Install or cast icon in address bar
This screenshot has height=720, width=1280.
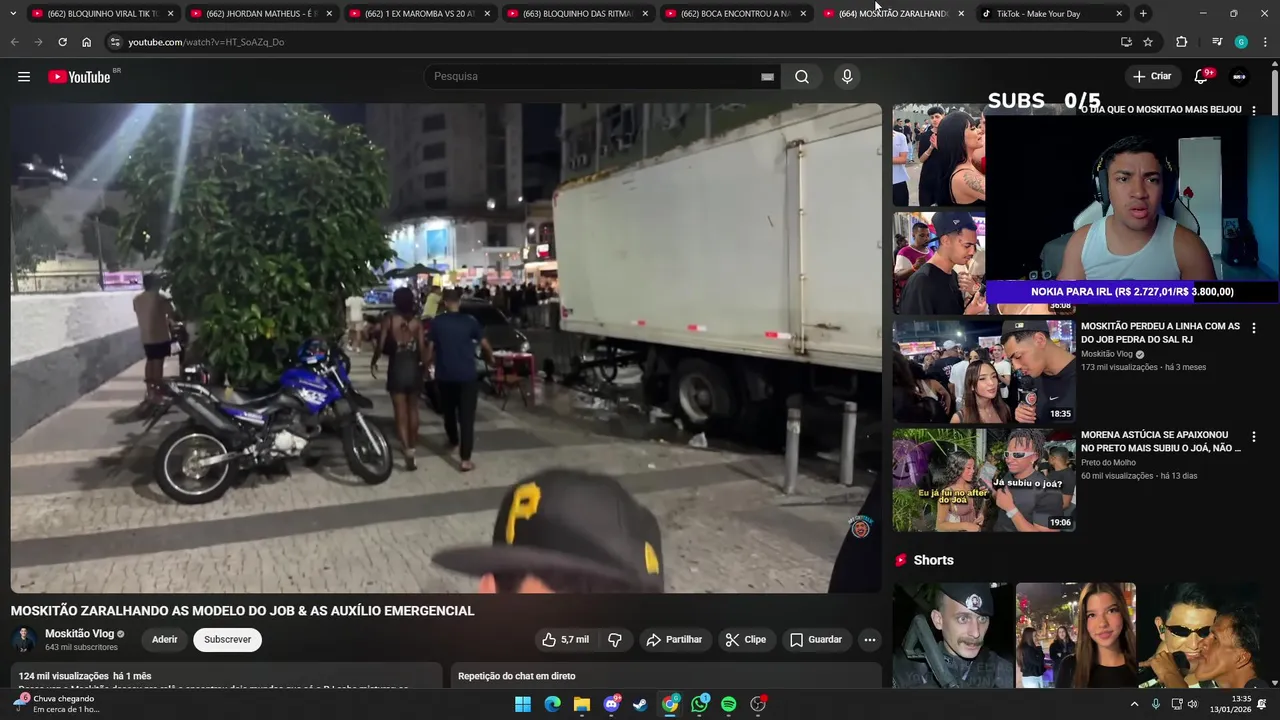[x=1126, y=42]
